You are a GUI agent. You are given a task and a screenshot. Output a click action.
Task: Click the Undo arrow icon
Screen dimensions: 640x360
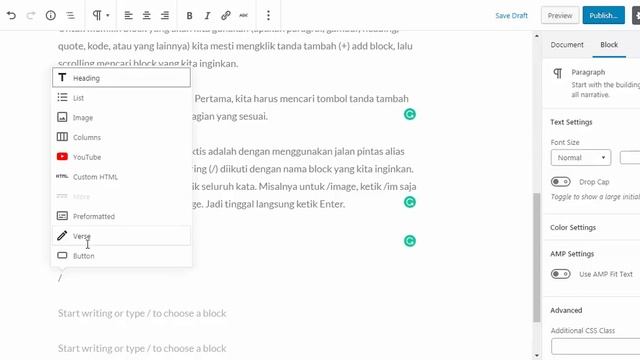11,16
